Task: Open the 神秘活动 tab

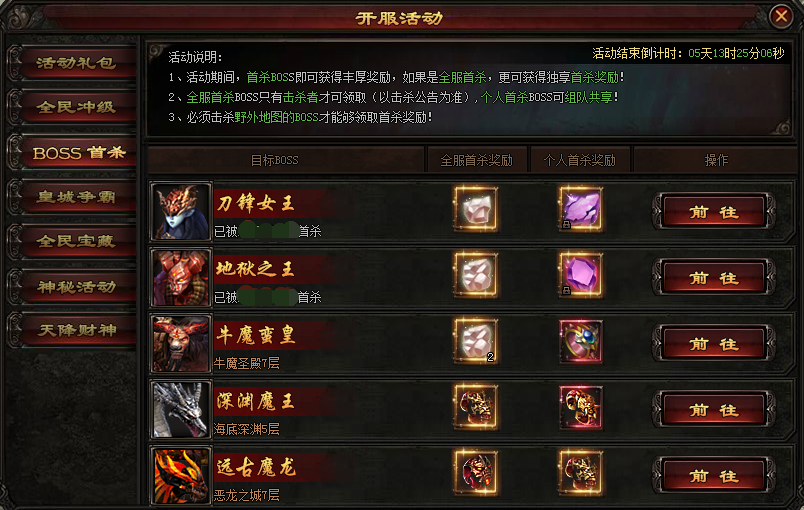Action: point(75,287)
